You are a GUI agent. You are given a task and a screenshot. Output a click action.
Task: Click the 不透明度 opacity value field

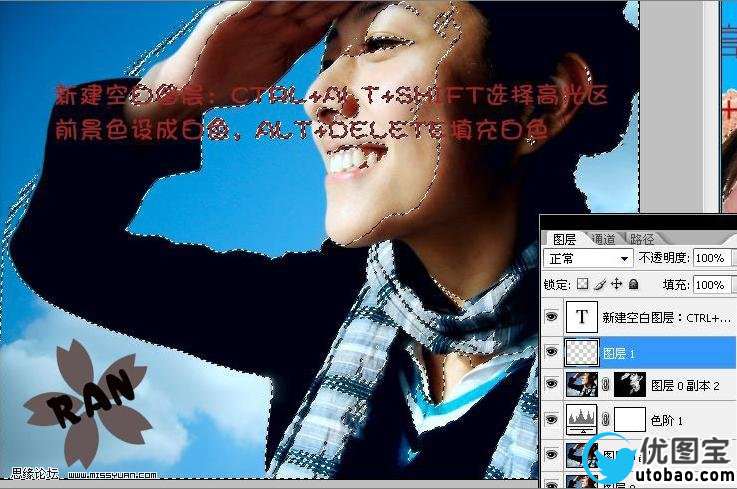713,258
